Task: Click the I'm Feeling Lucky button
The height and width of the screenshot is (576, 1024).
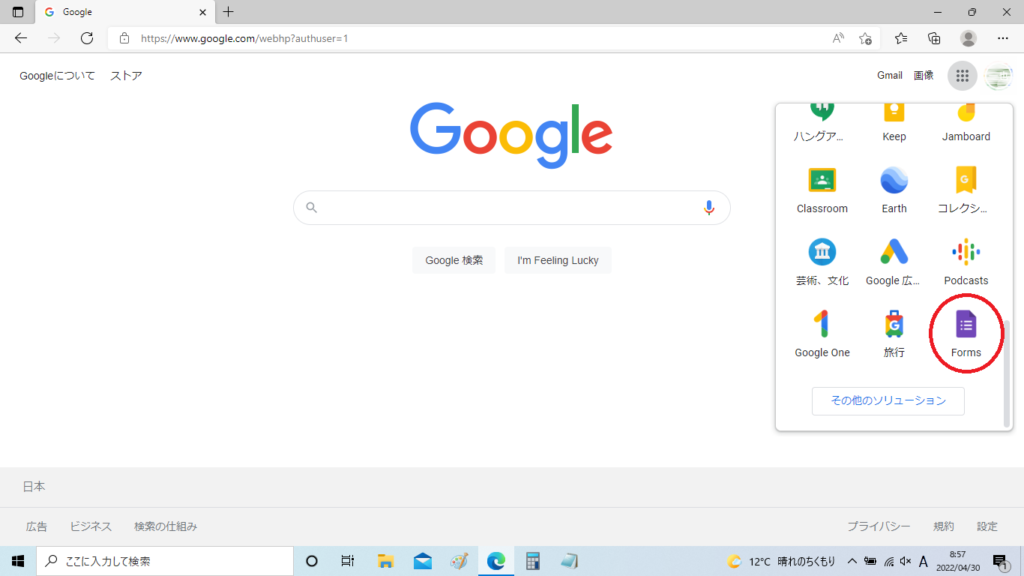Action: coord(558,260)
